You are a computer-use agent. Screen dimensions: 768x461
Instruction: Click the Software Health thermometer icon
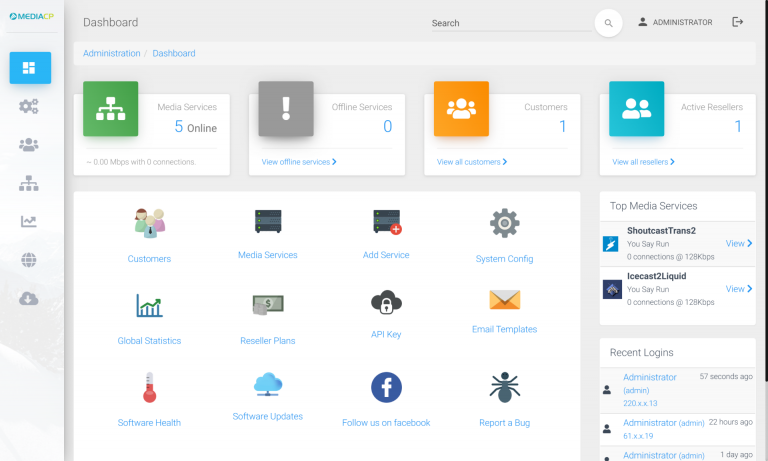[149, 386]
